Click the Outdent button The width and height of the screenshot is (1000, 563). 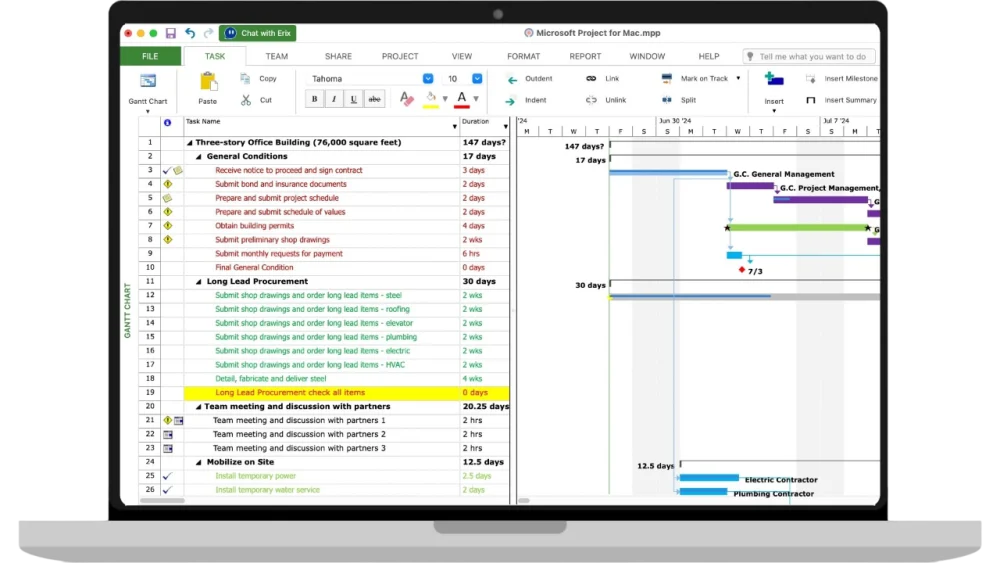click(x=531, y=79)
